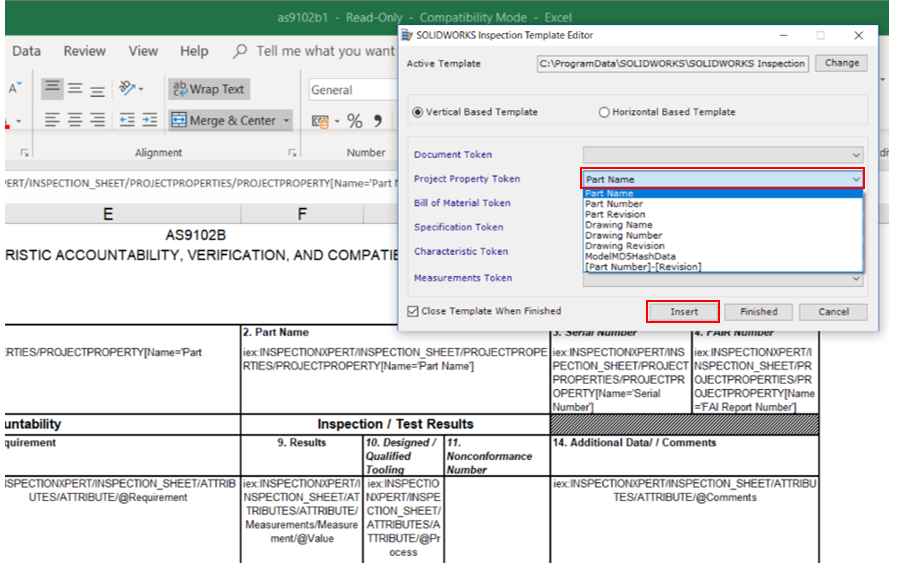The height and width of the screenshot is (563, 897).
Task: Click the Orientation text-angle icon
Action: point(126,88)
